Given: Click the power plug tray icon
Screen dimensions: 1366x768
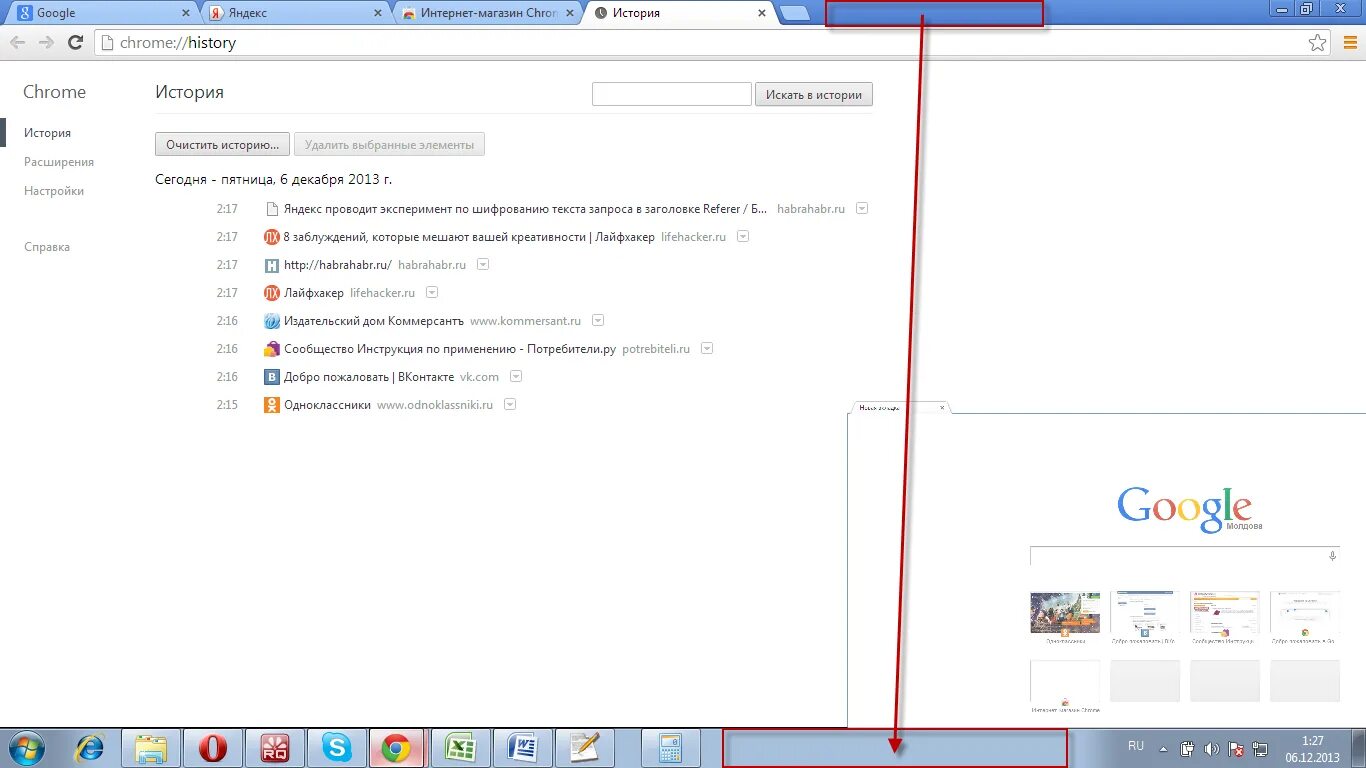Looking at the screenshot, I should pyautogui.click(x=1188, y=749).
